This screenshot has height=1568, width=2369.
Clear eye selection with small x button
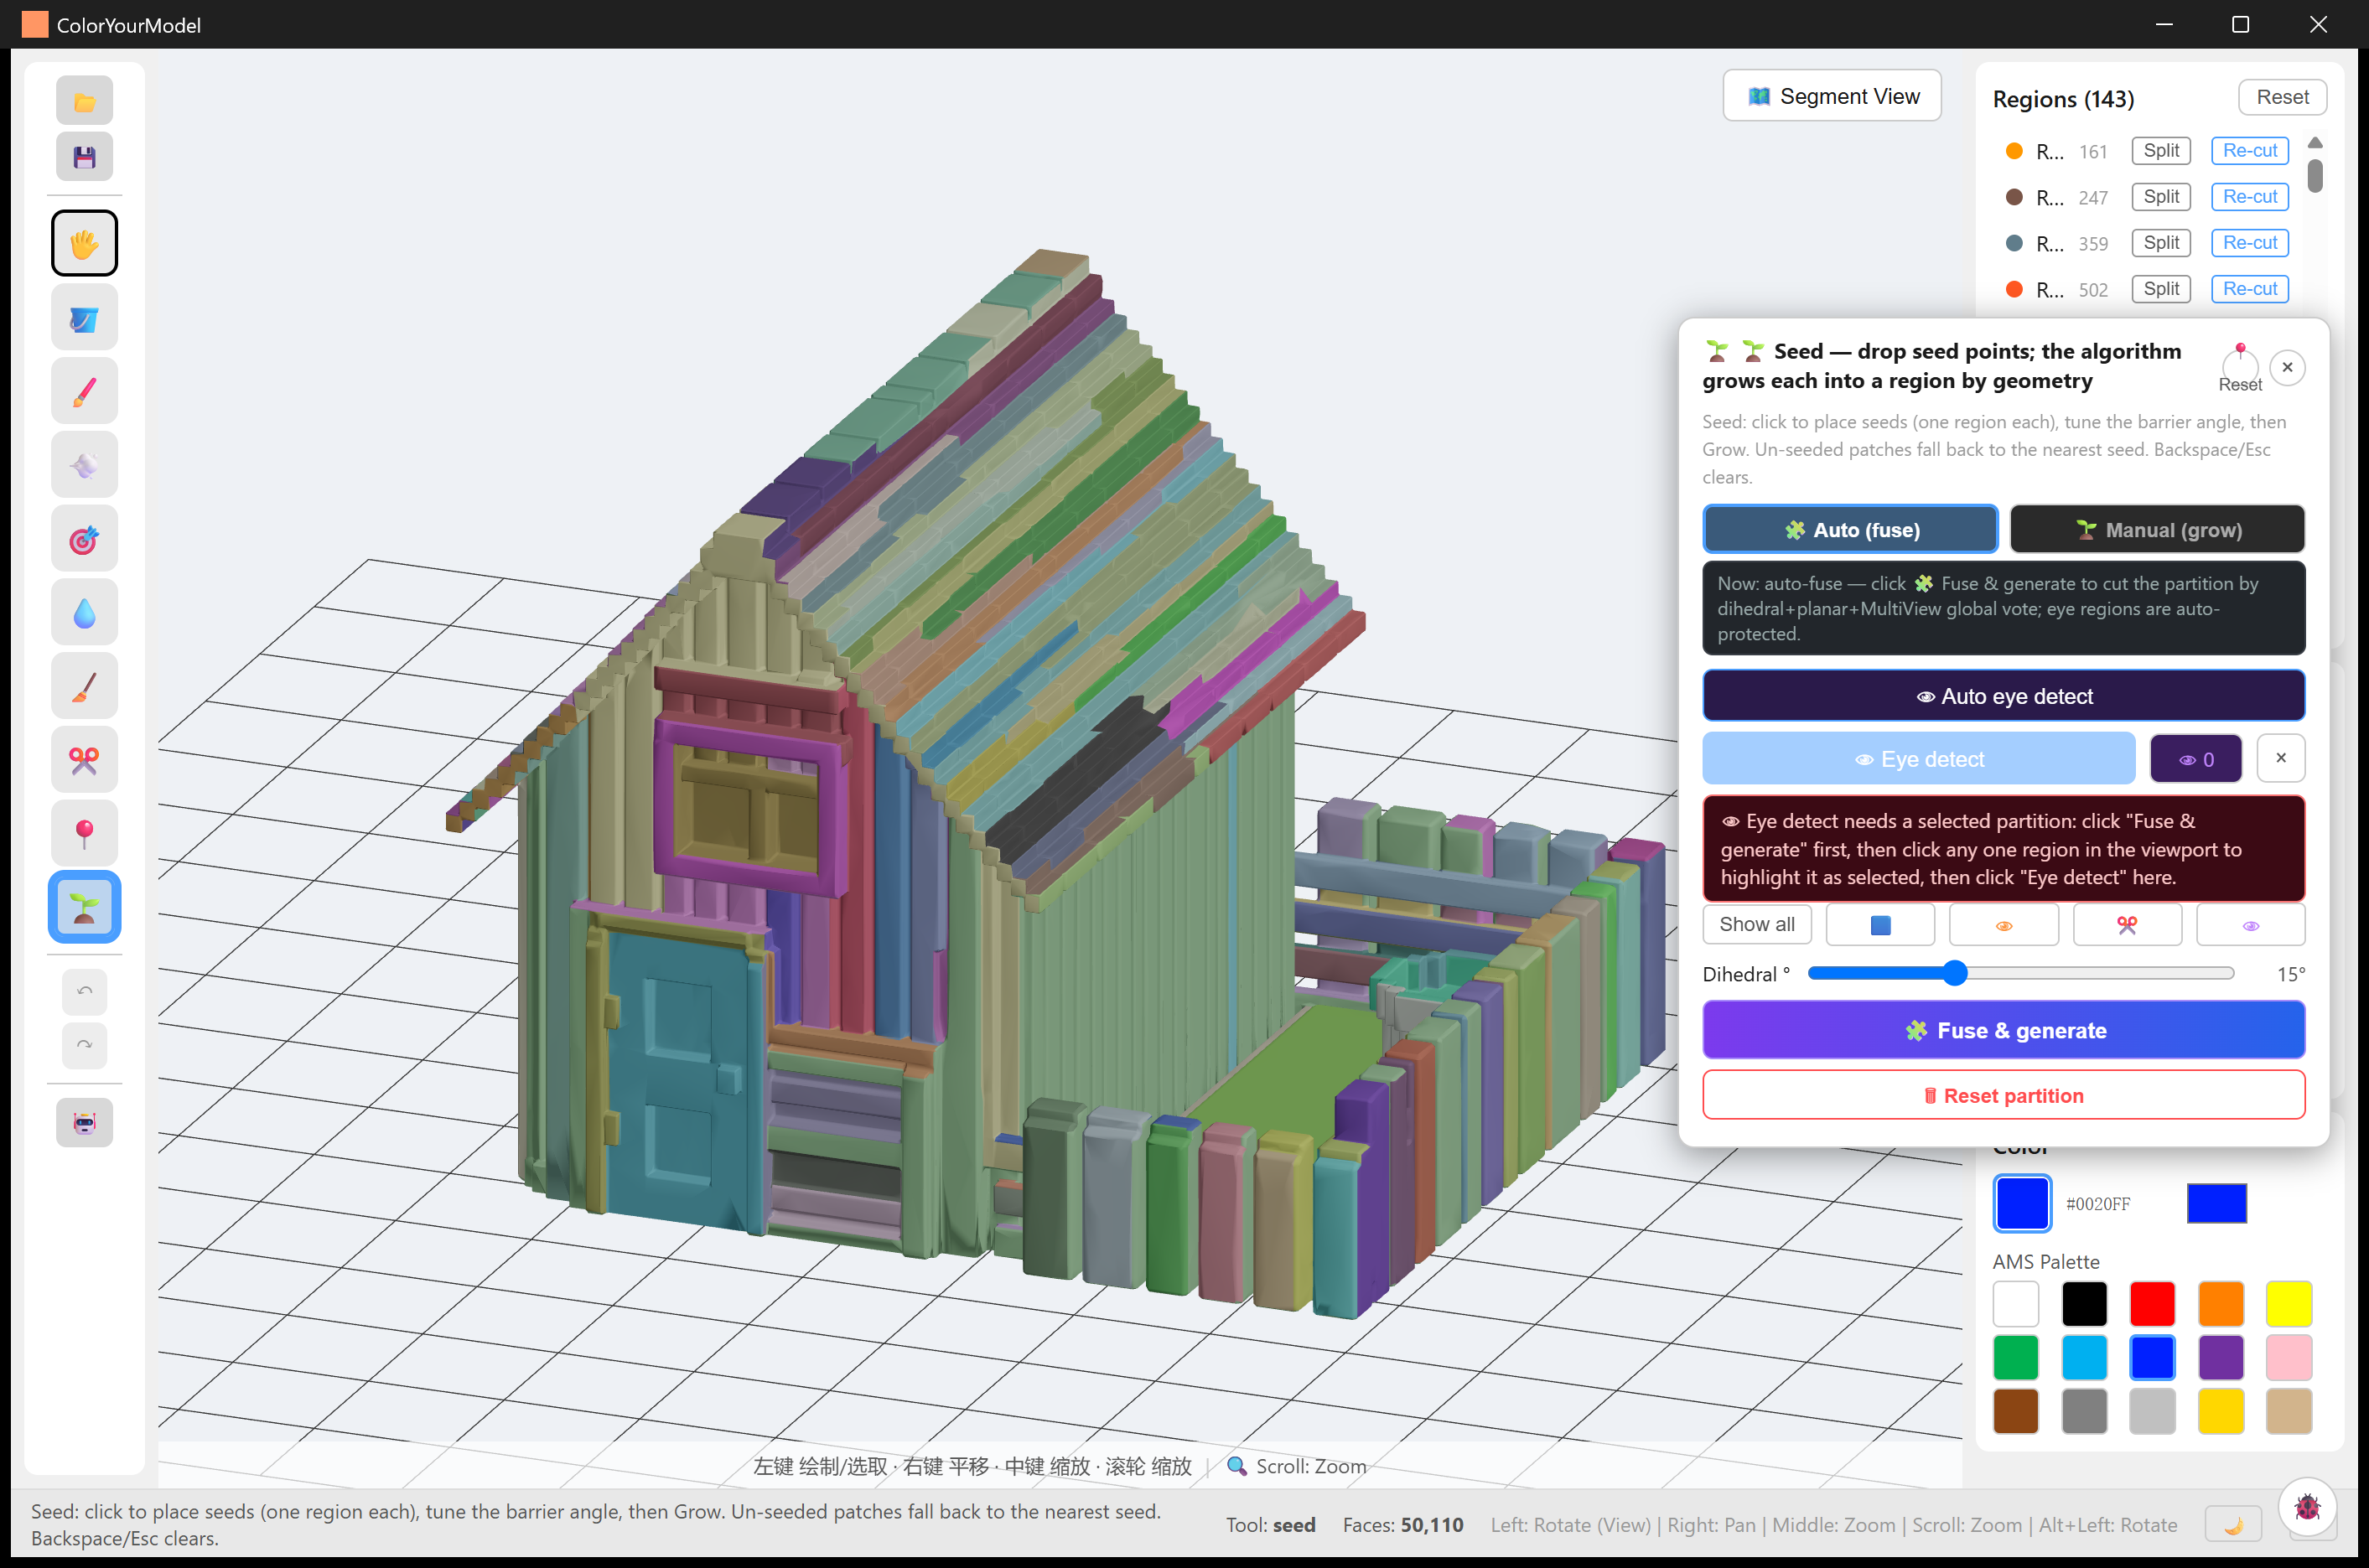pyautogui.click(x=2281, y=758)
